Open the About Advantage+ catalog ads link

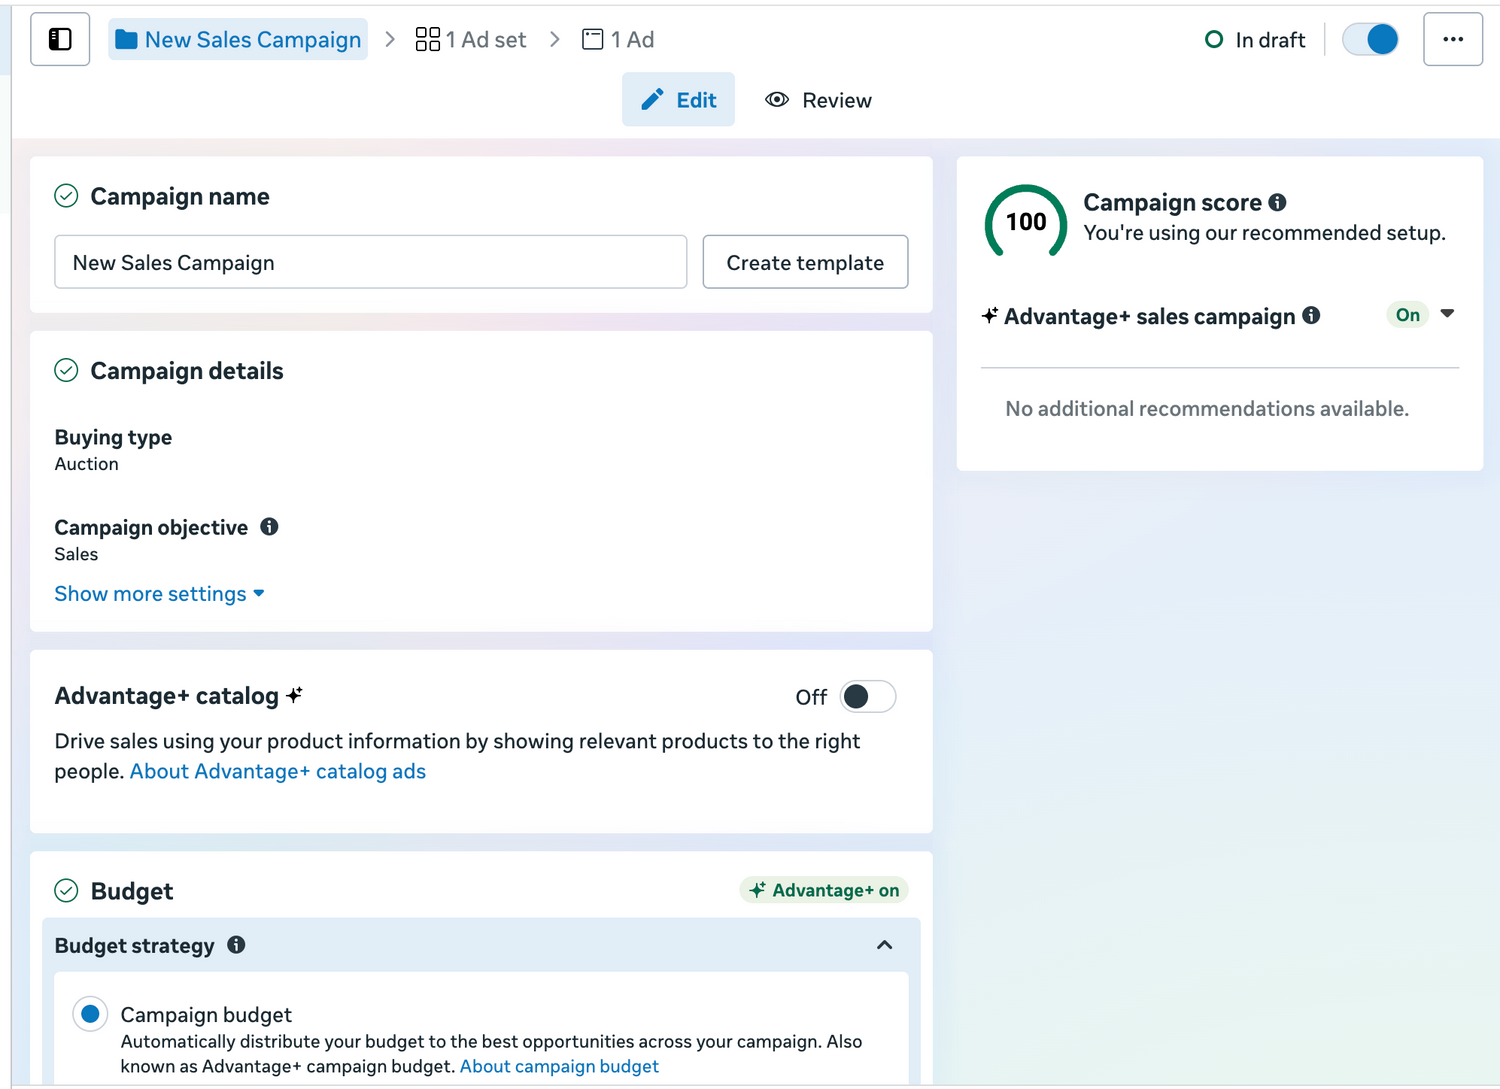(x=278, y=772)
